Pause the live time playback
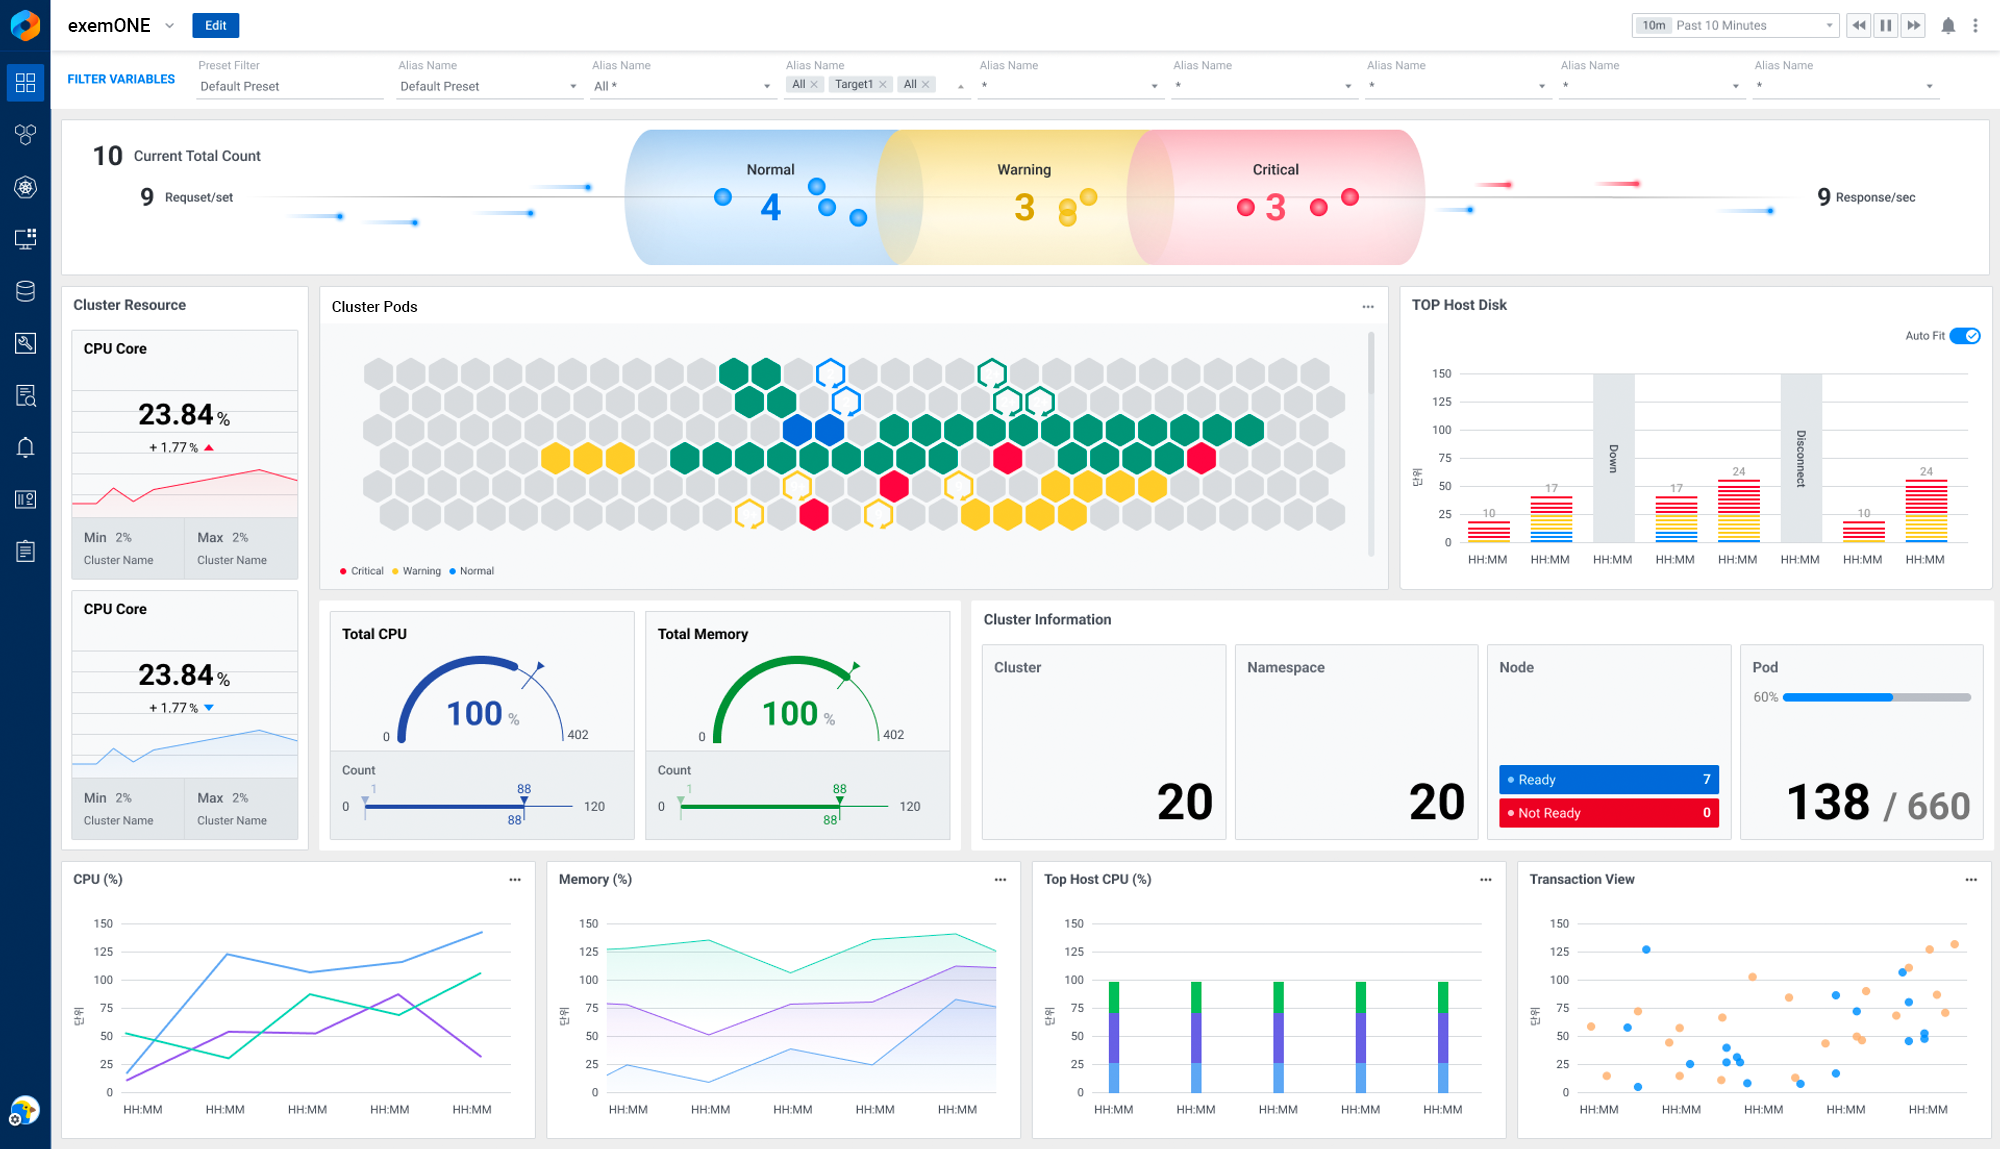2000x1149 pixels. [1886, 26]
